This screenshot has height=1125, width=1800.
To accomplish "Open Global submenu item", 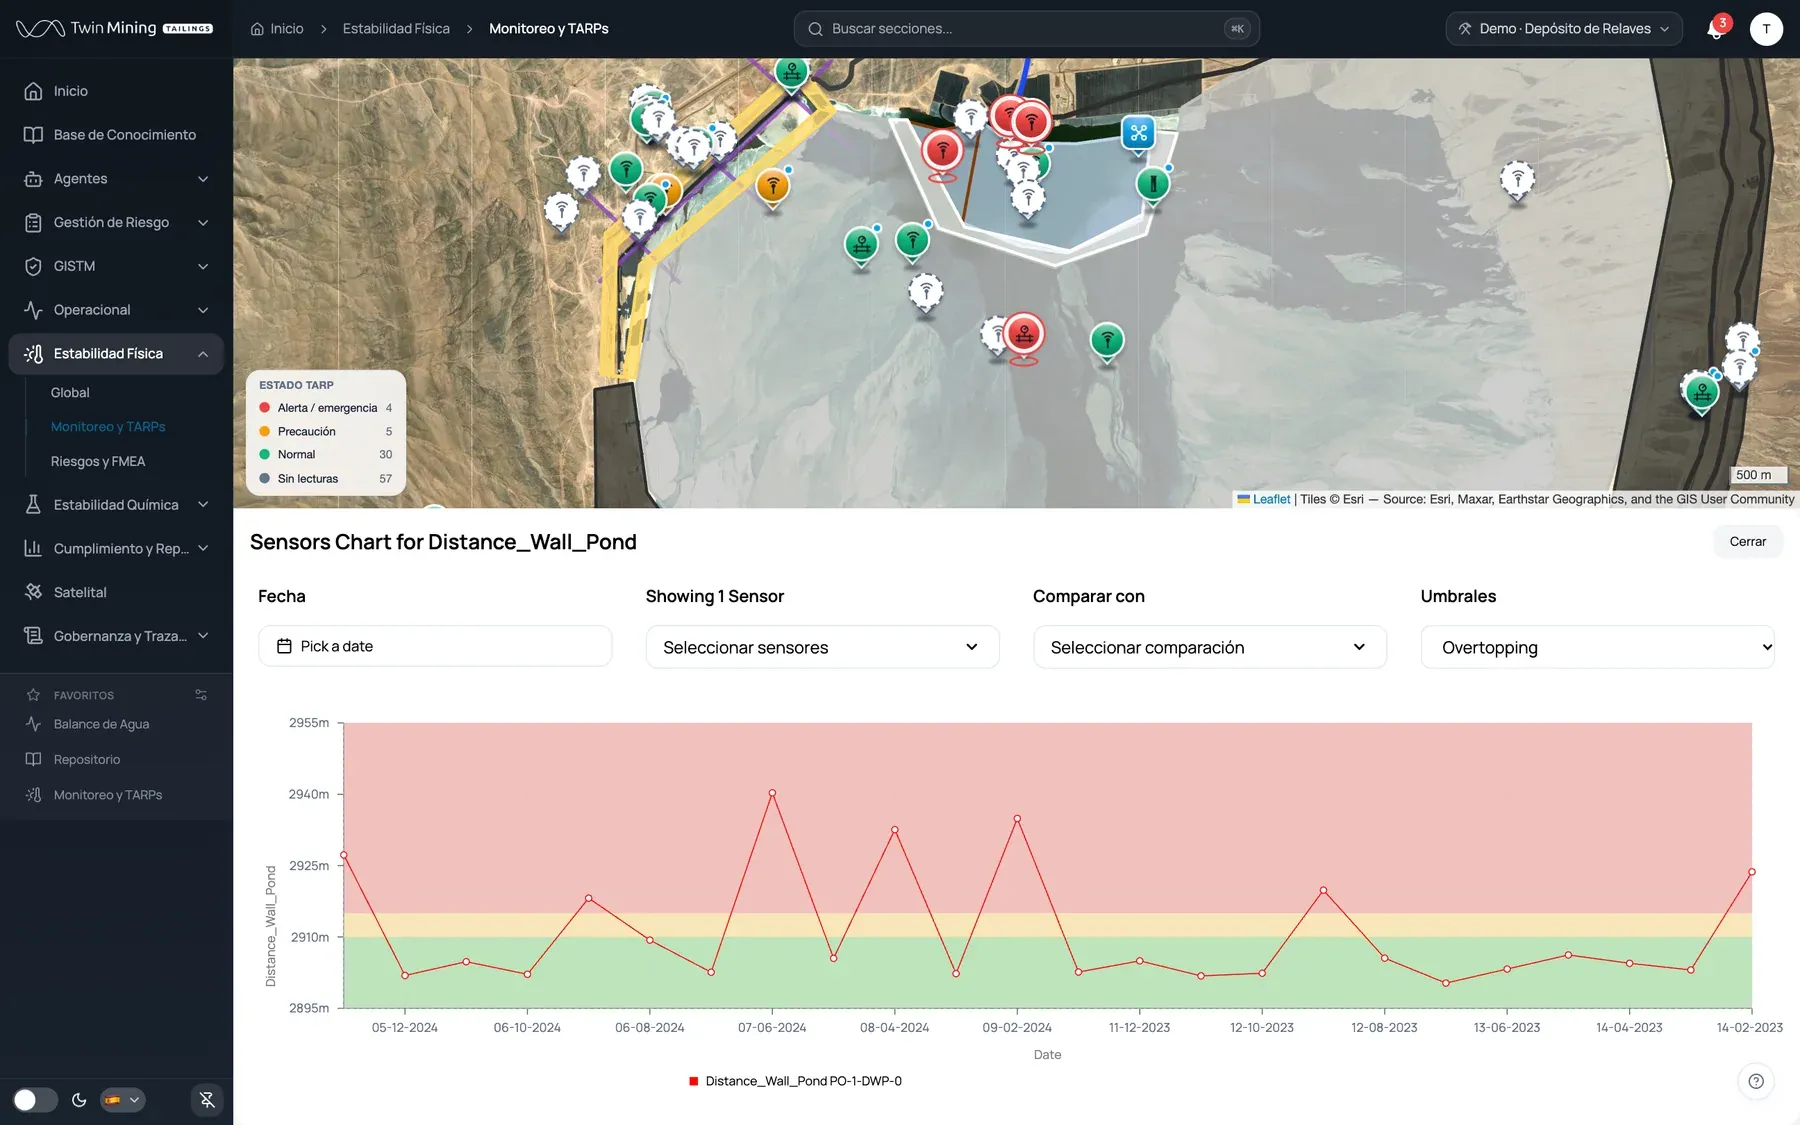I will [x=70, y=393].
